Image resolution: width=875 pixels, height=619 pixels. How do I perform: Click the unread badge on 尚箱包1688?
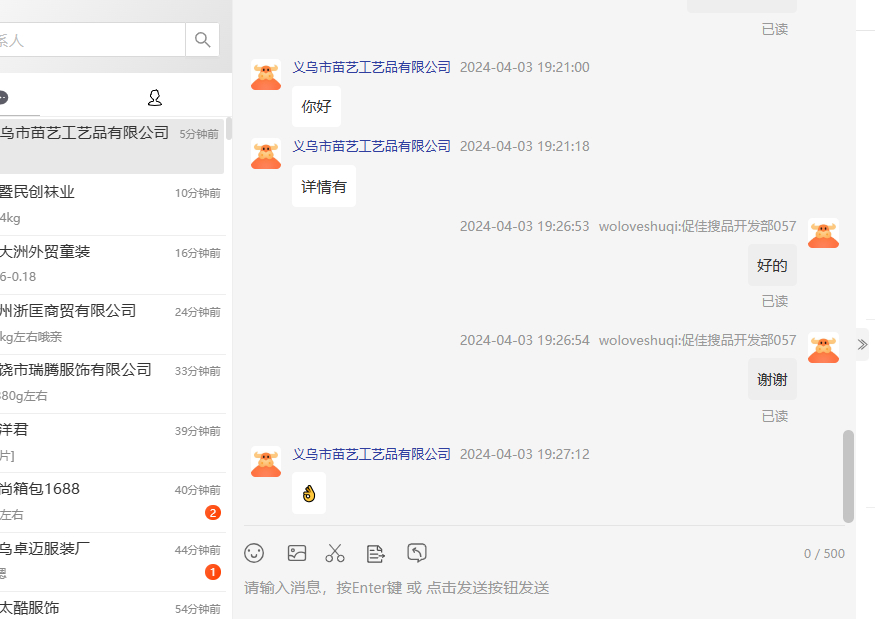coord(212,513)
